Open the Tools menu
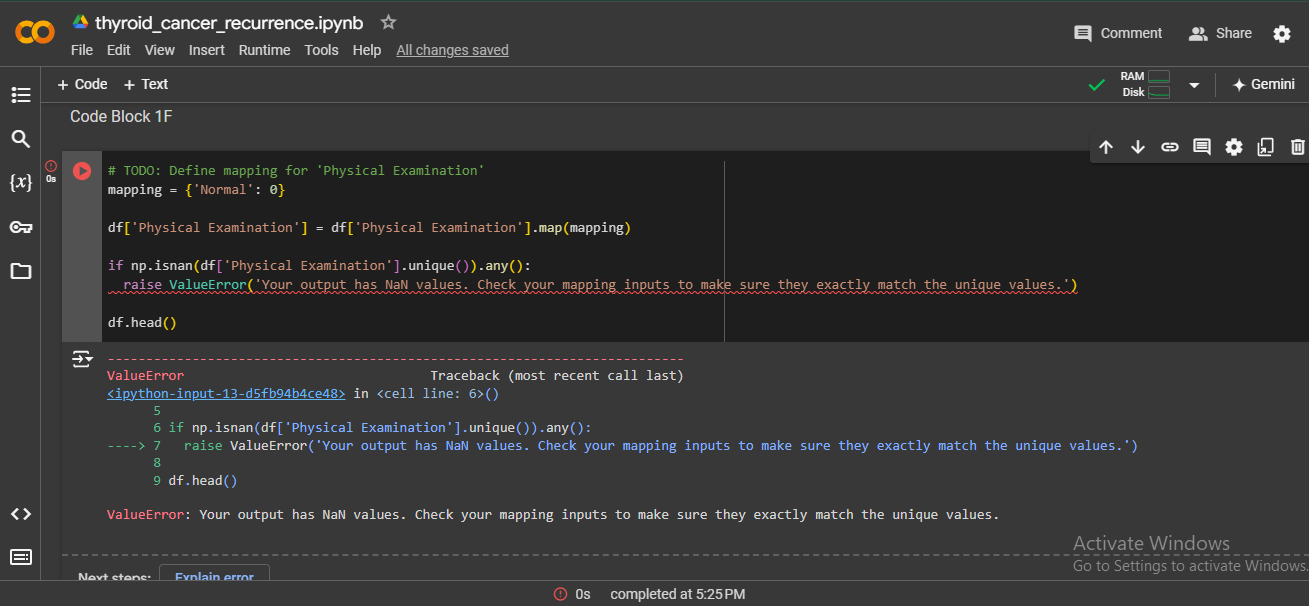The image size is (1309, 606). pos(322,50)
